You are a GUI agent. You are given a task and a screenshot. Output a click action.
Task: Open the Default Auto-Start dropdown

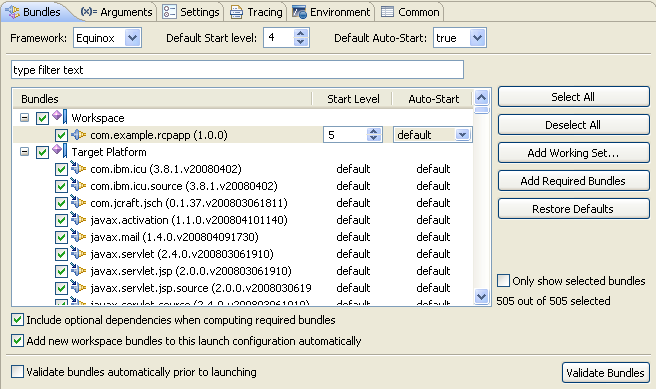pyautogui.click(x=477, y=38)
